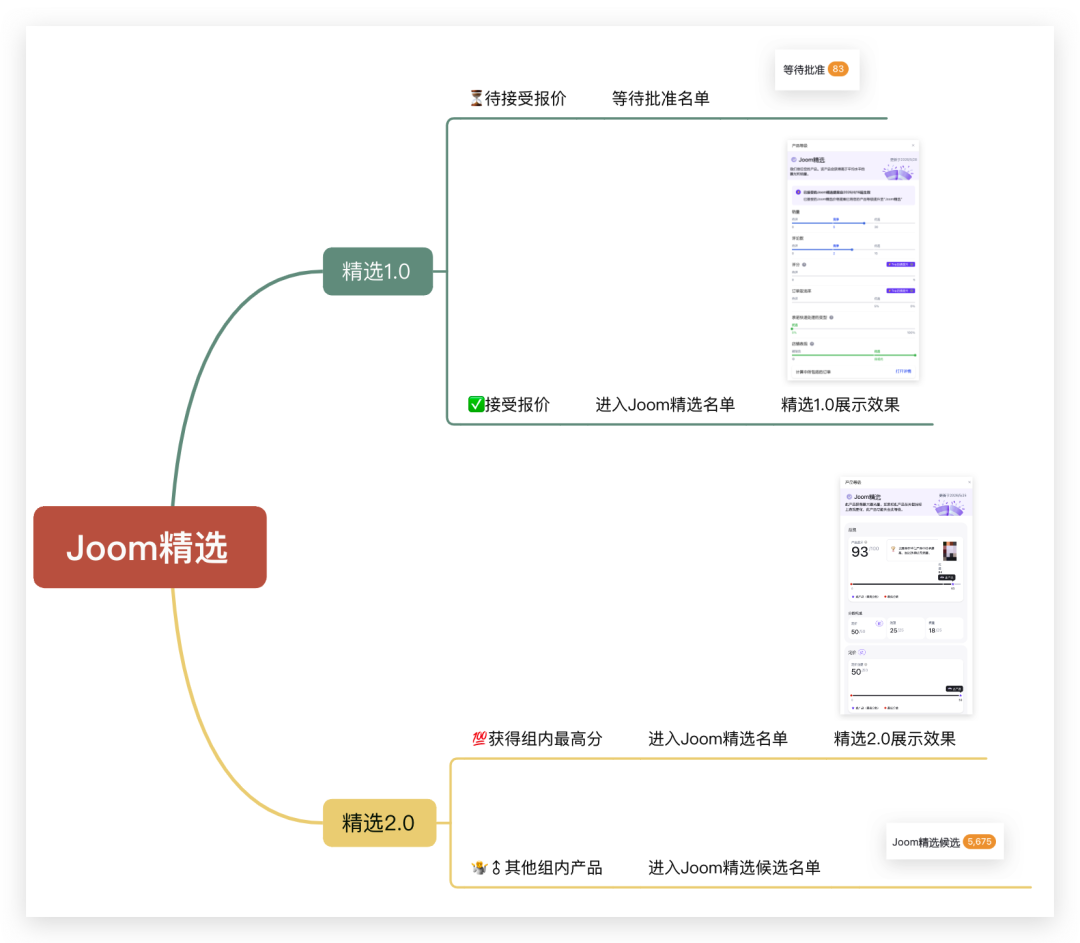Select 进入Joom精选名单 in the 精选1.0 branch
Screen dimensions: 1080x943
coord(665,404)
